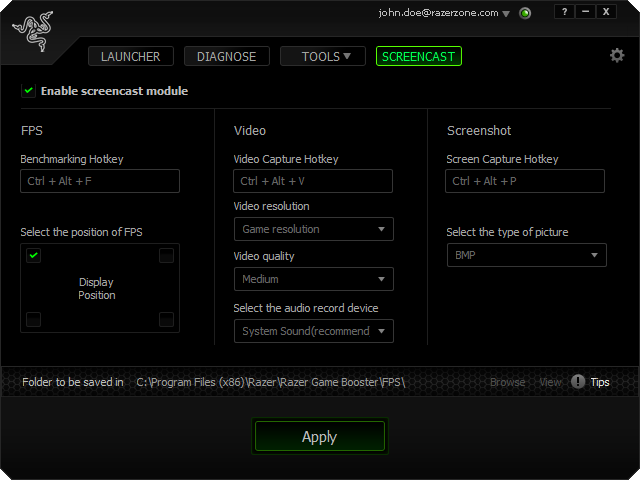Click the 'Folder to be saved in' label
The width and height of the screenshot is (640, 480).
pyautogui.click(x=73, y=382)
